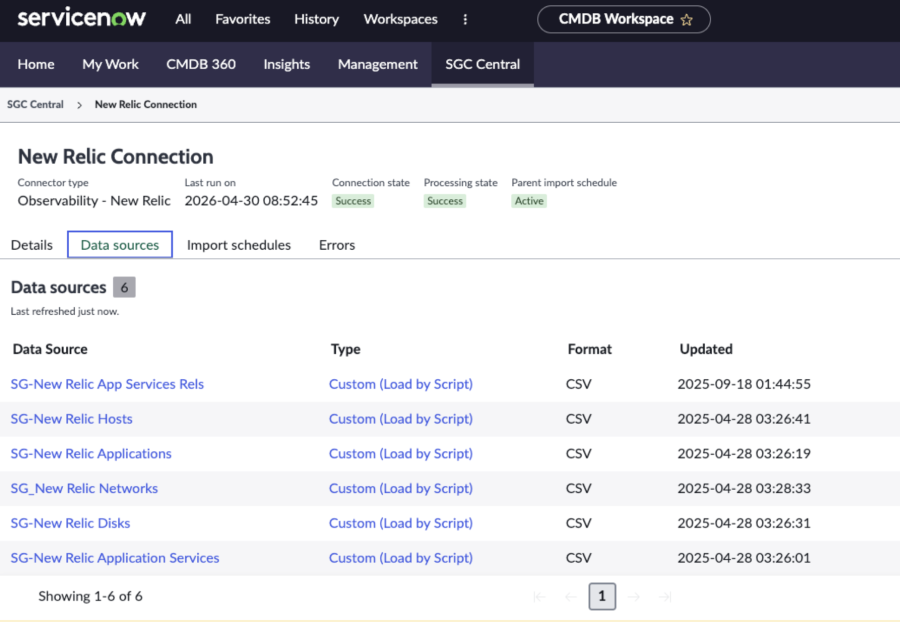The image size is (900, 622).
Task: Click updated date 2025-09-18 01:44:55
Action: [x=744, y=384]
